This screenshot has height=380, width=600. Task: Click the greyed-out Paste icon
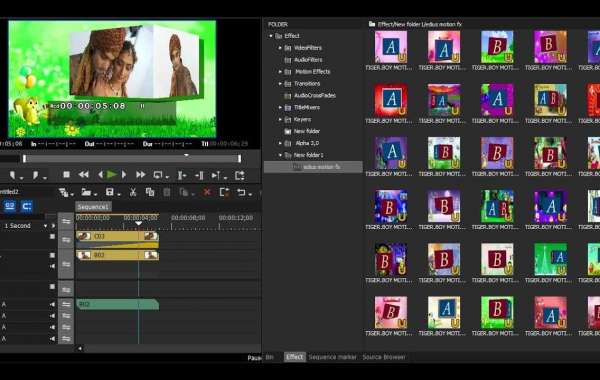click(x=167, y=192)
